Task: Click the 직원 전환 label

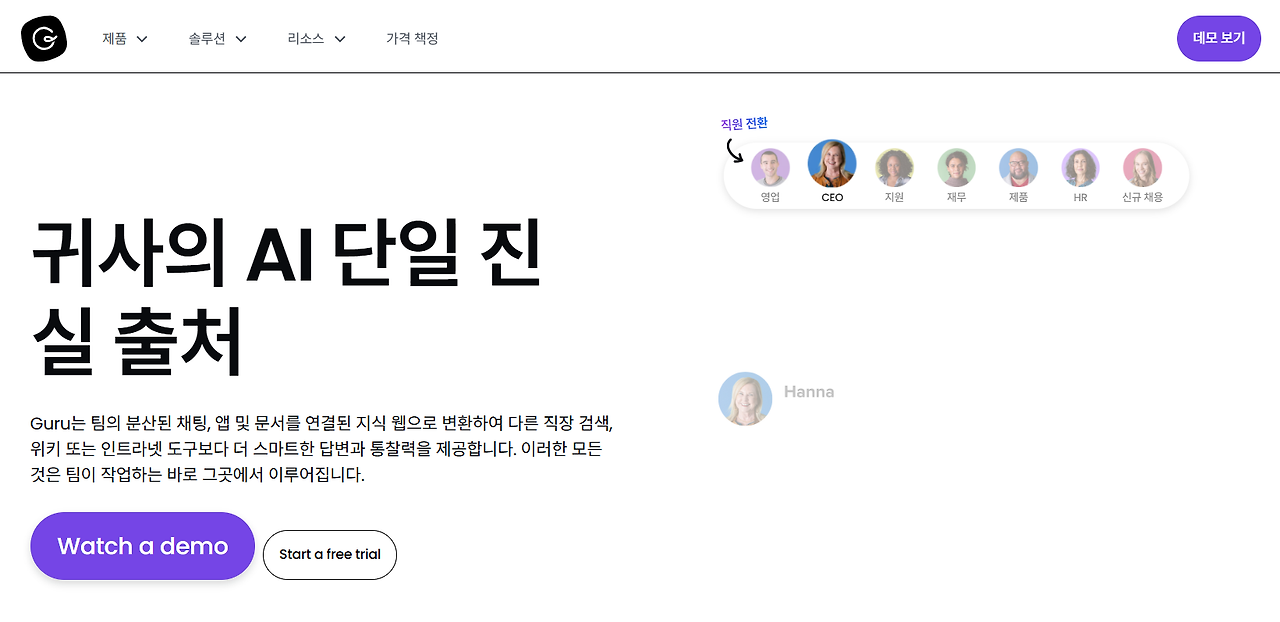Action: coord(744,124)
